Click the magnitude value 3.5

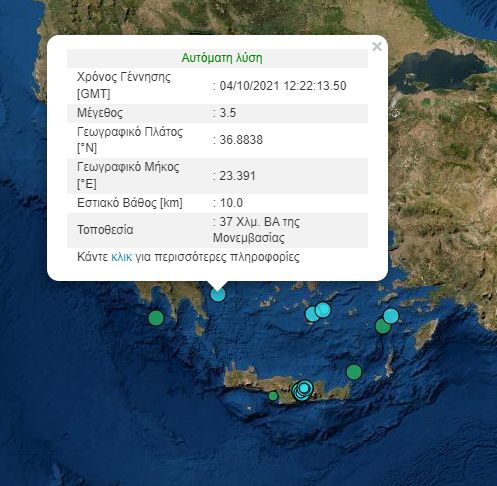(228, 113)
